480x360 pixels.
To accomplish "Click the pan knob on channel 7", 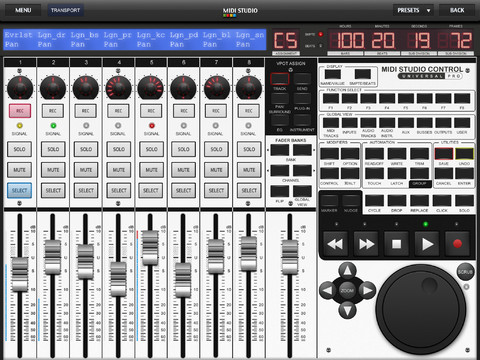I will pyautogui.click(x=216, y=87).
